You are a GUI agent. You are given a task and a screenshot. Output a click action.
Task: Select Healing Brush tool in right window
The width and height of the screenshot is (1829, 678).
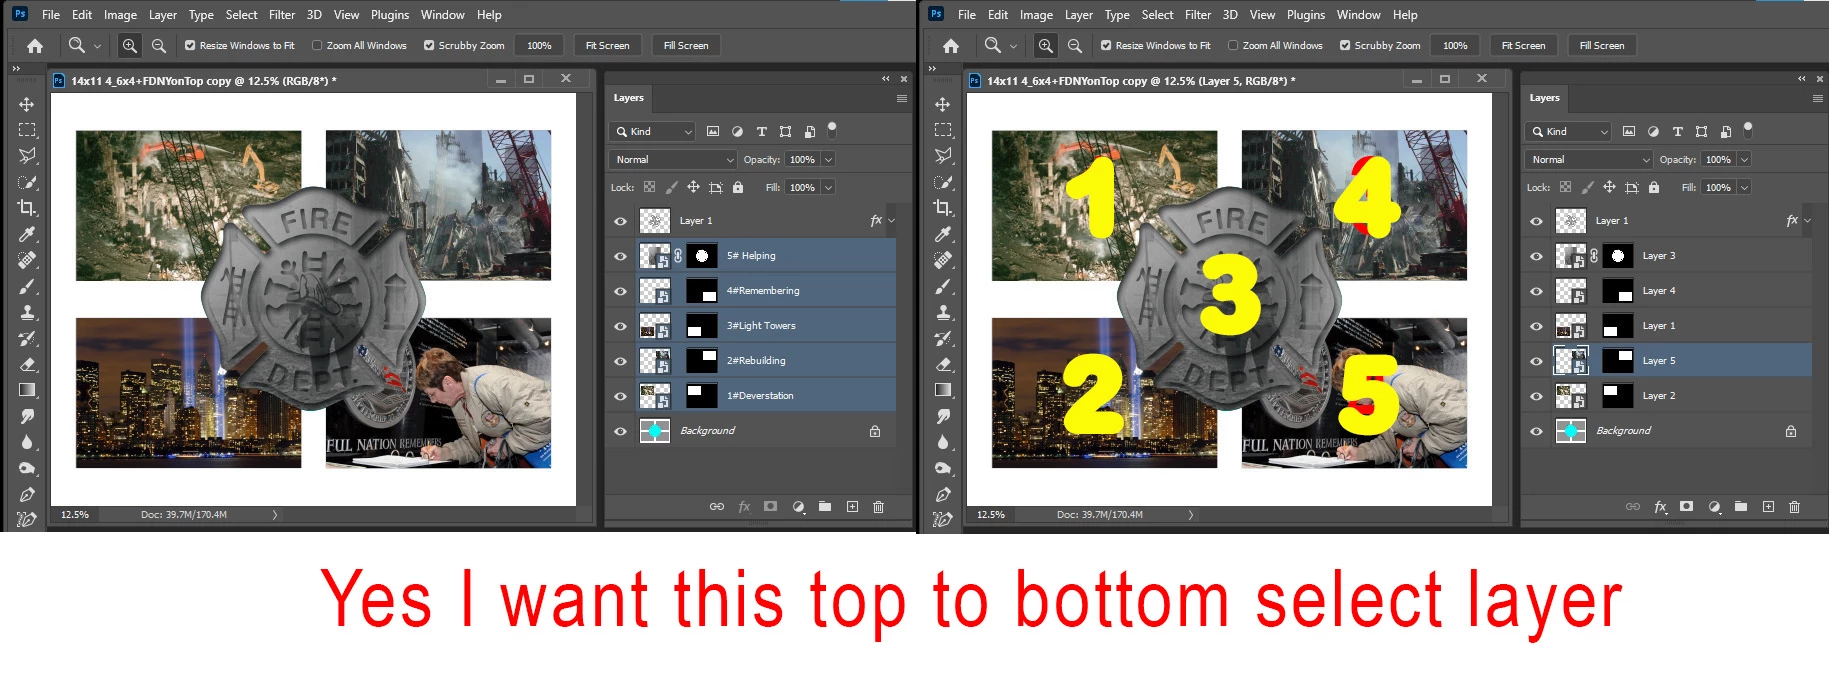click(943, 260)
